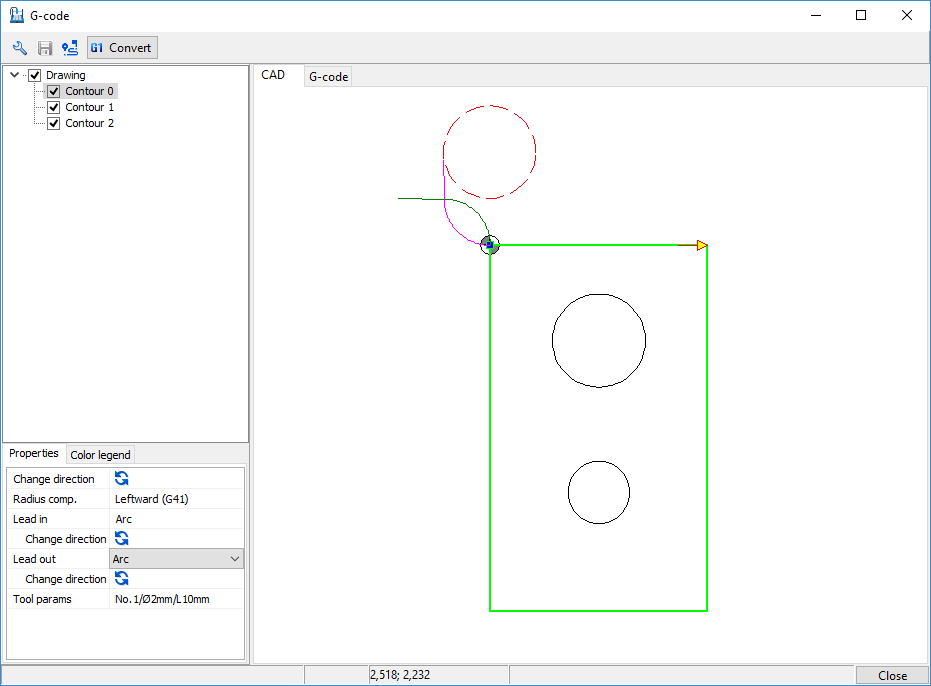931x686 pixels.
Task: Click the Close button at bottom right
Action: pyautogui.click(x=892, y=676)
